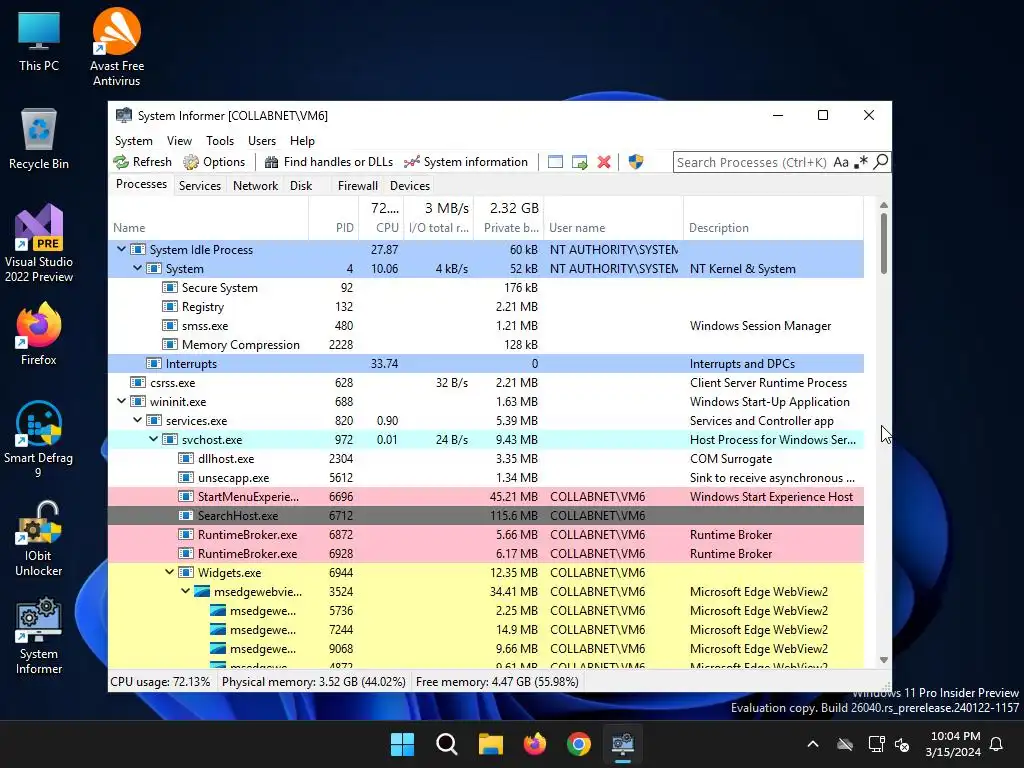Select the csrss.exe process icon
The image size is (1024, 768).
(138, 382)
